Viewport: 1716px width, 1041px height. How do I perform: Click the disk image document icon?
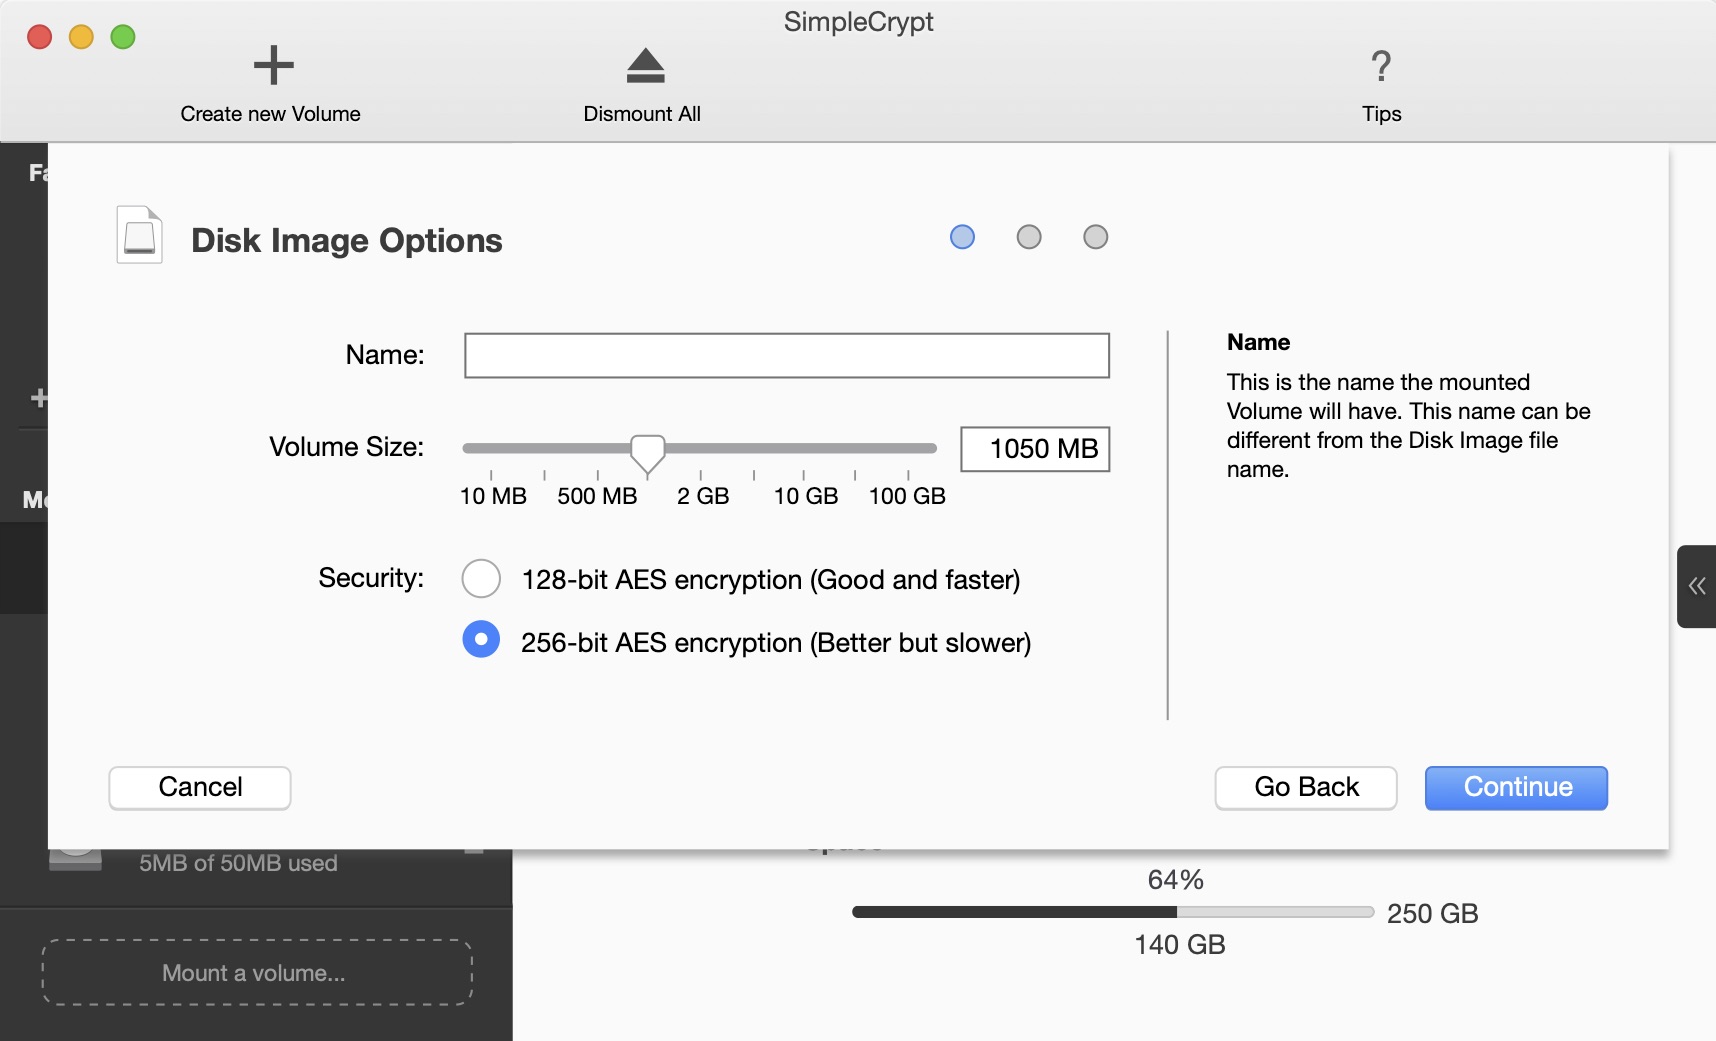pos(139,235)
